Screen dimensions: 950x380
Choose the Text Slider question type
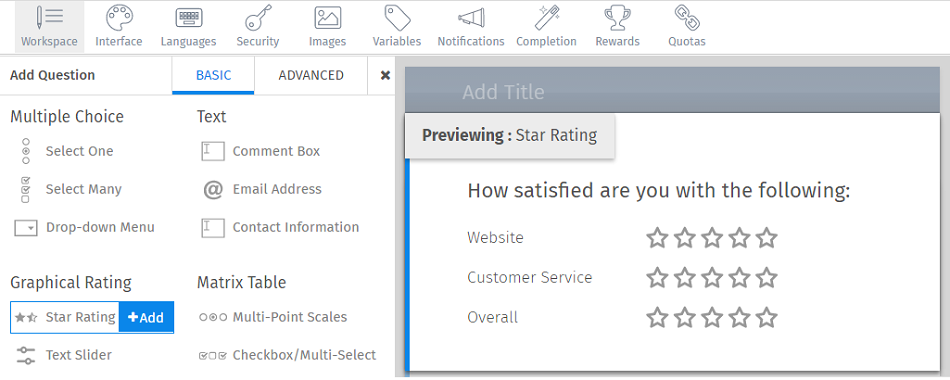point(64,355)
